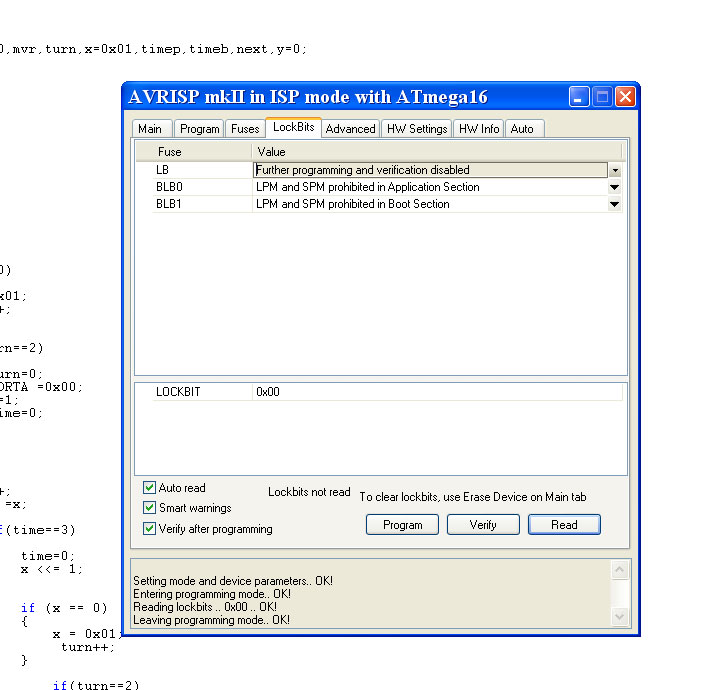Image resolution: width=723 pixels, height=690 pixels.
Task: Click LB value field 'Further programming and verification disabled'
Action: (430, 170)
